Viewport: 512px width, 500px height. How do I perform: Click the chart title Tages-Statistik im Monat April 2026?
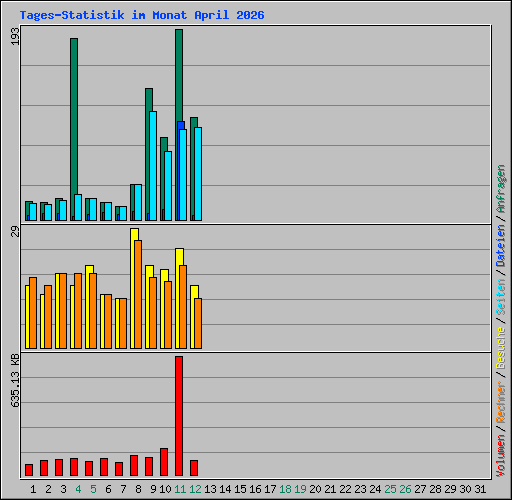[142, 15]
